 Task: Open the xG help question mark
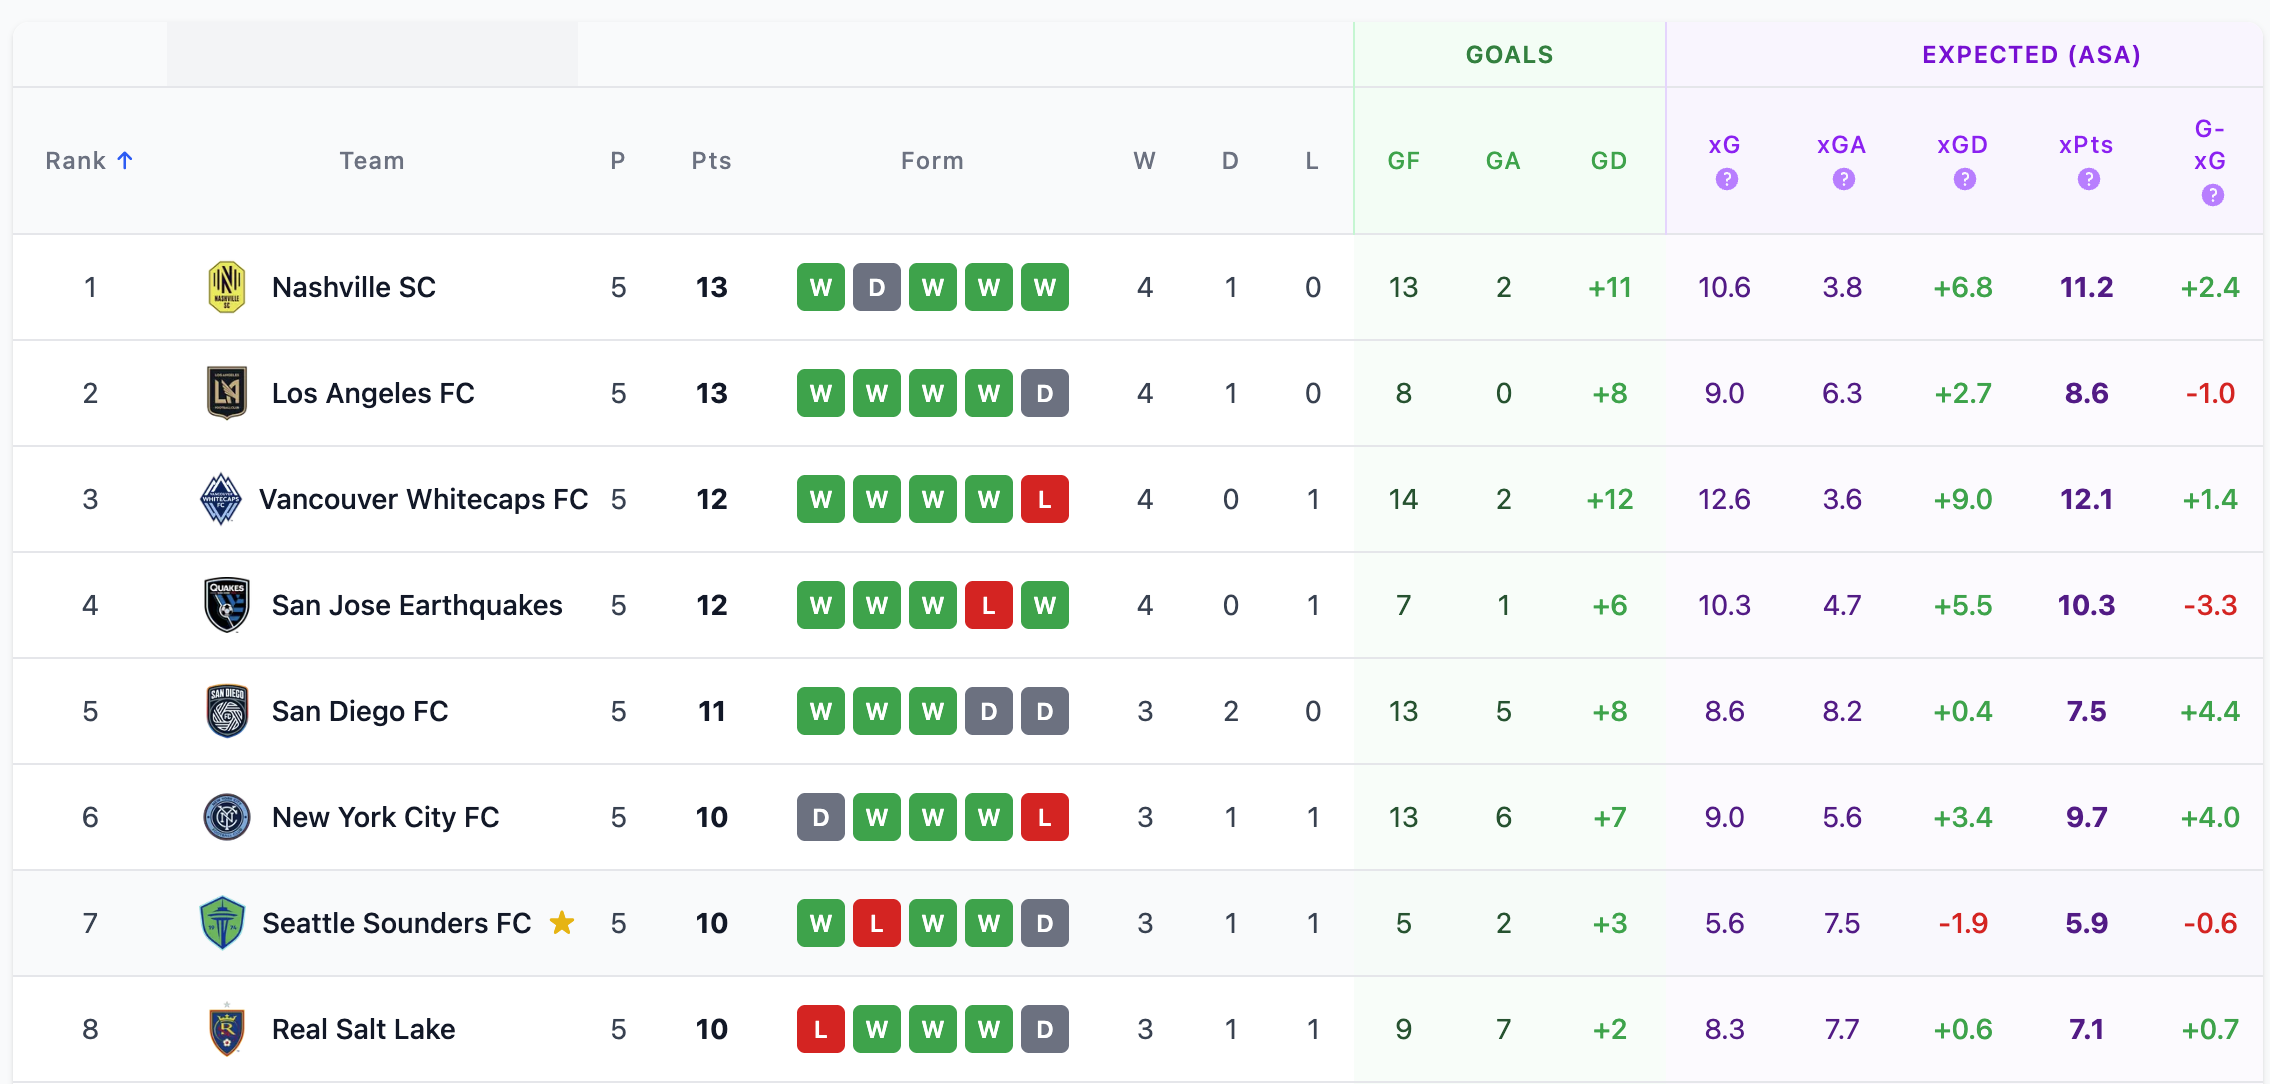[x=1726, y=179]
